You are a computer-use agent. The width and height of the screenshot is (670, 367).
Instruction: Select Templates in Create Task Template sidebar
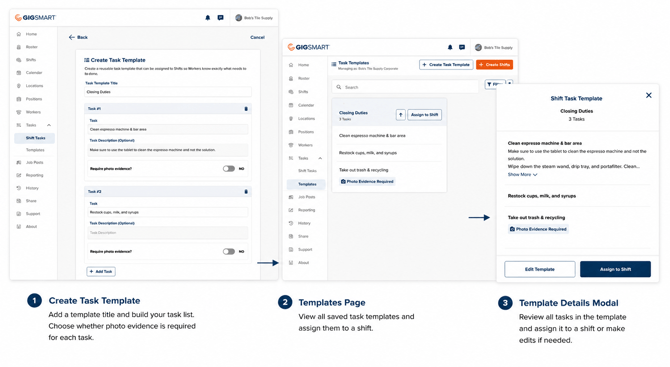coord(35,150)
